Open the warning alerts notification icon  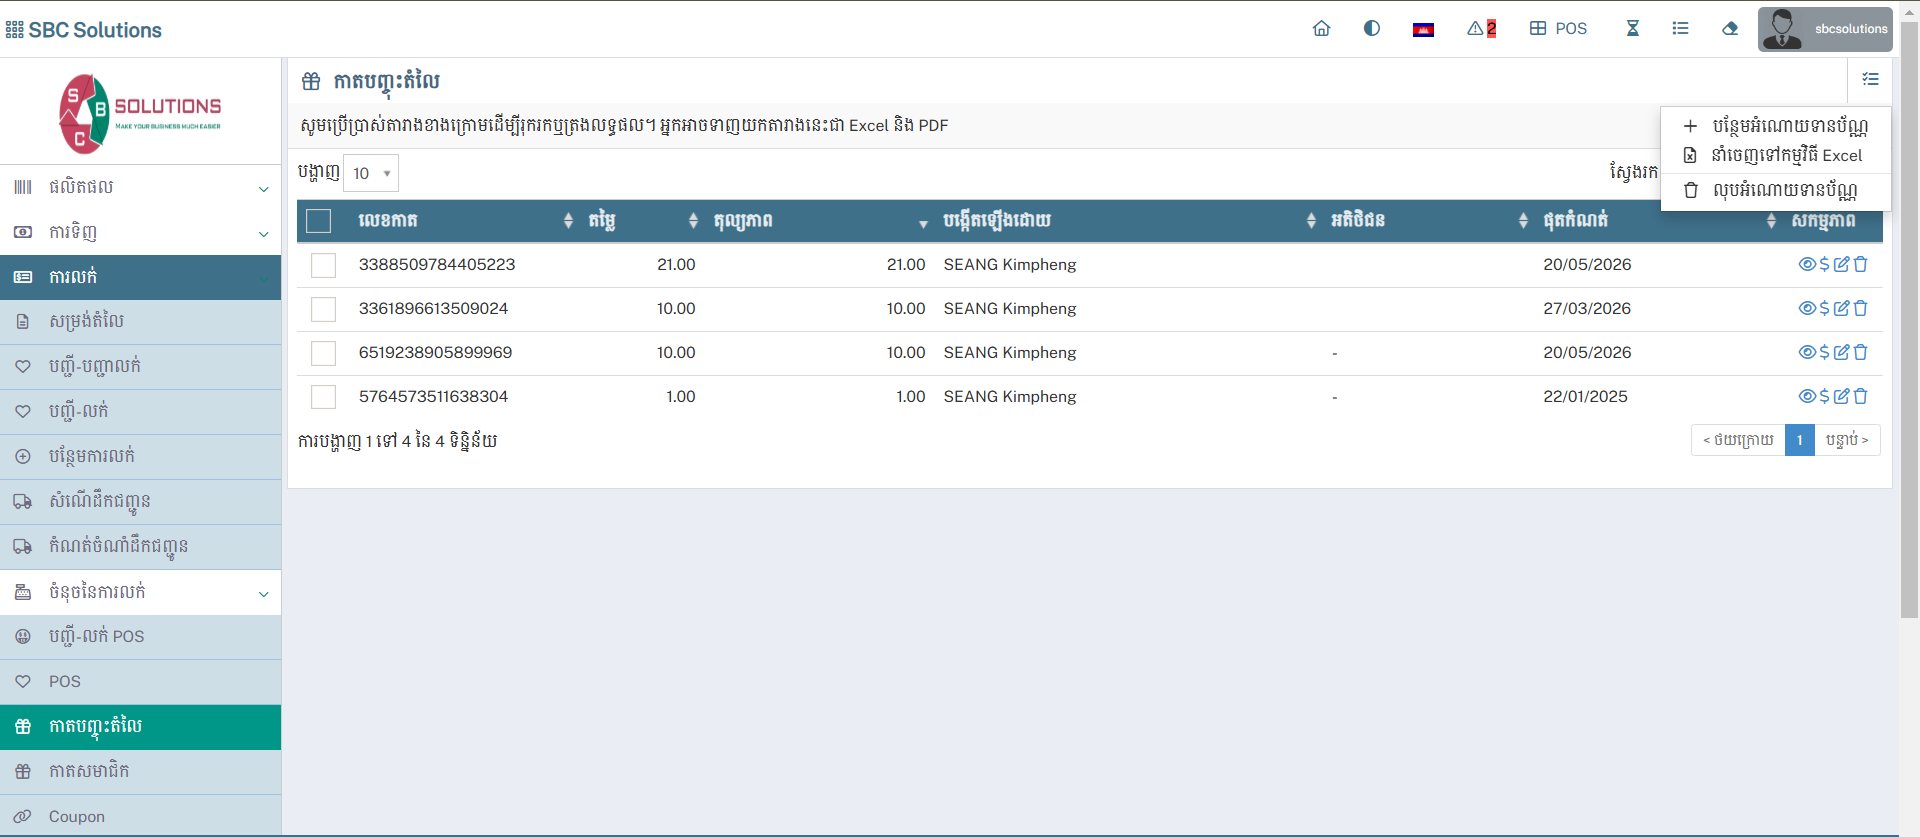(1480, 29)
